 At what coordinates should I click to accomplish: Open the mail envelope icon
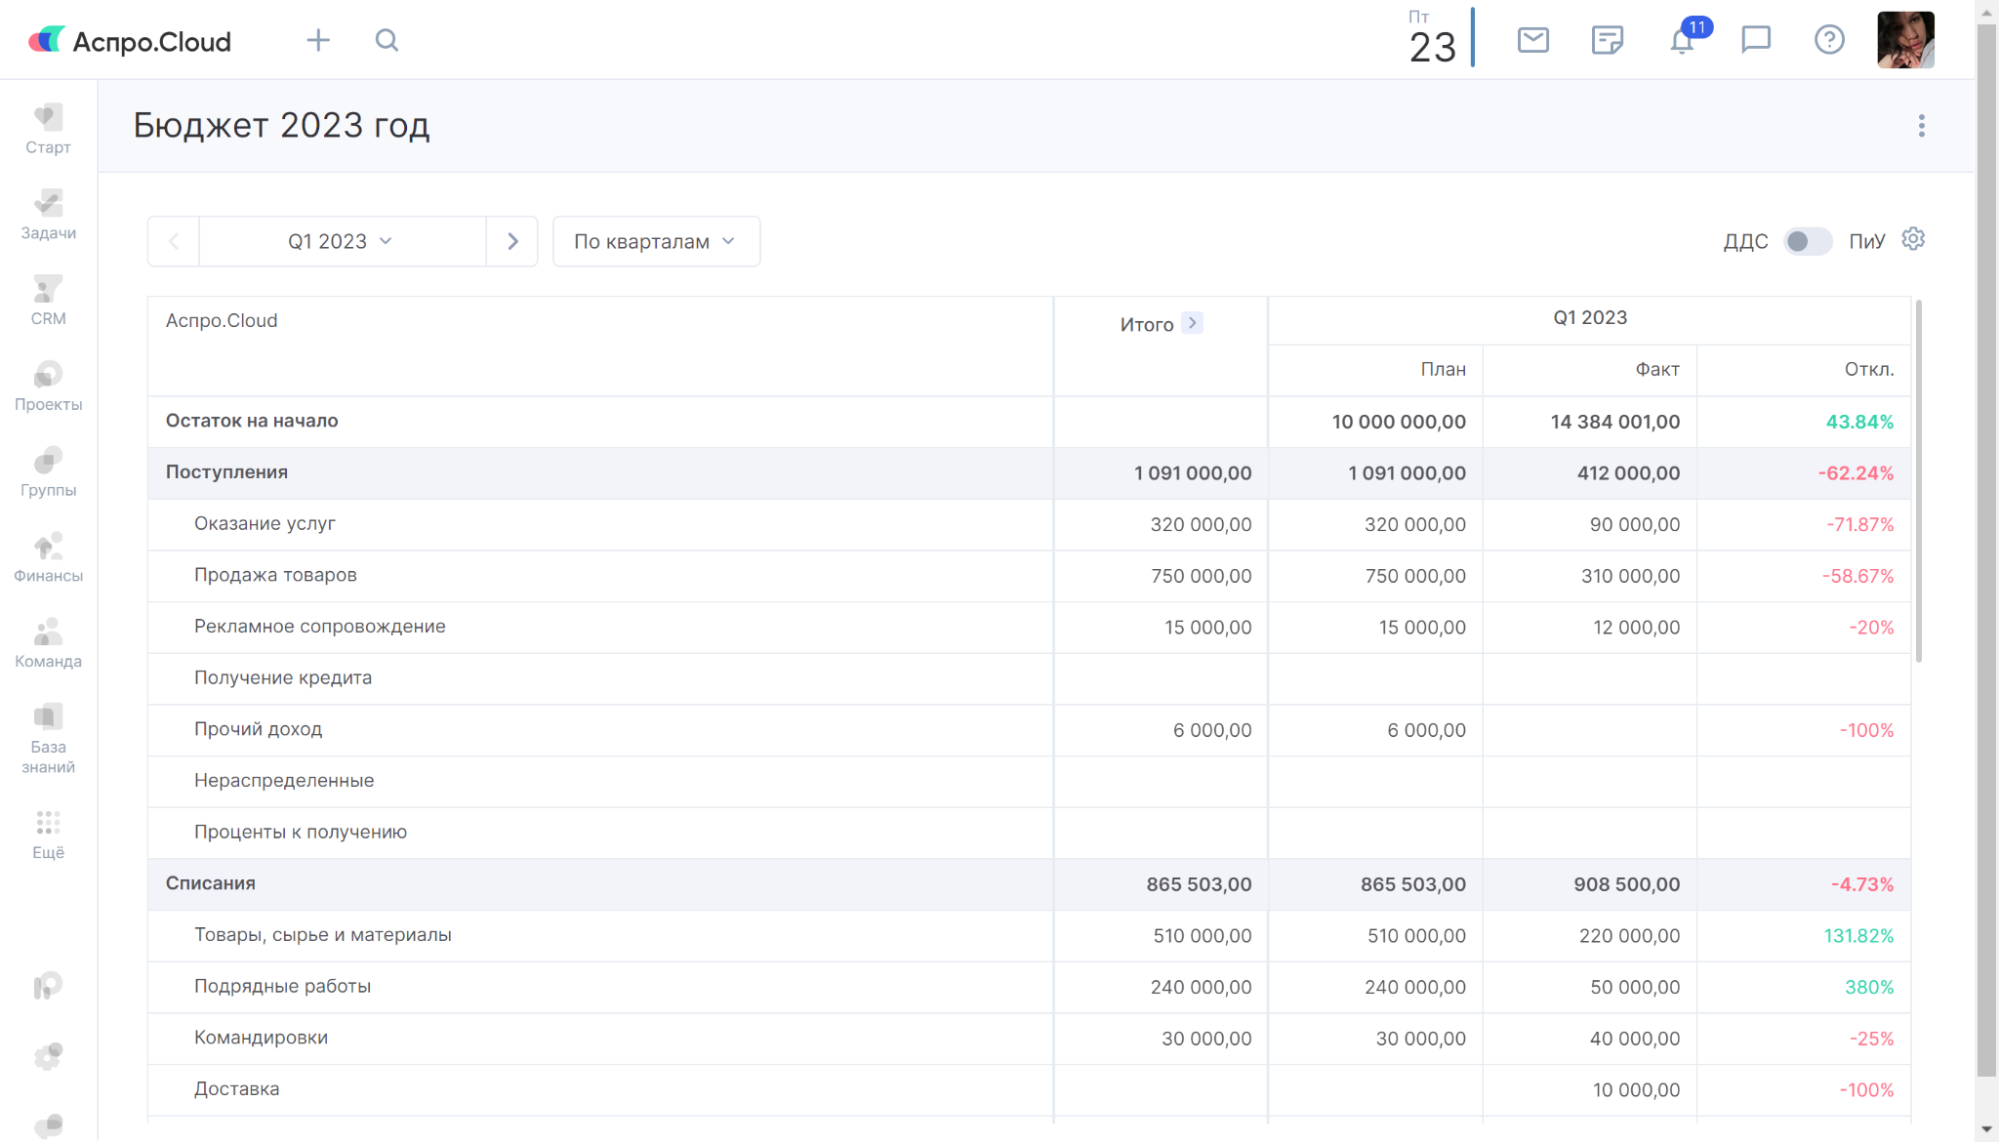click(x=1532, y=40)
